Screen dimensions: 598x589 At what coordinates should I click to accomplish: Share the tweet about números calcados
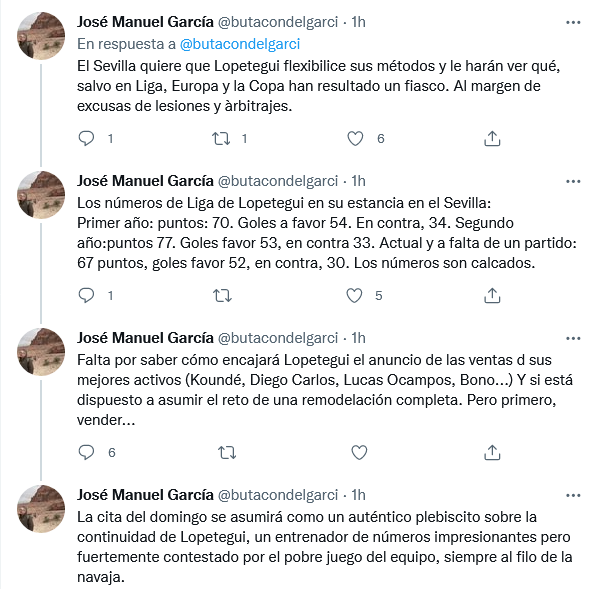(x=492, y=296)
